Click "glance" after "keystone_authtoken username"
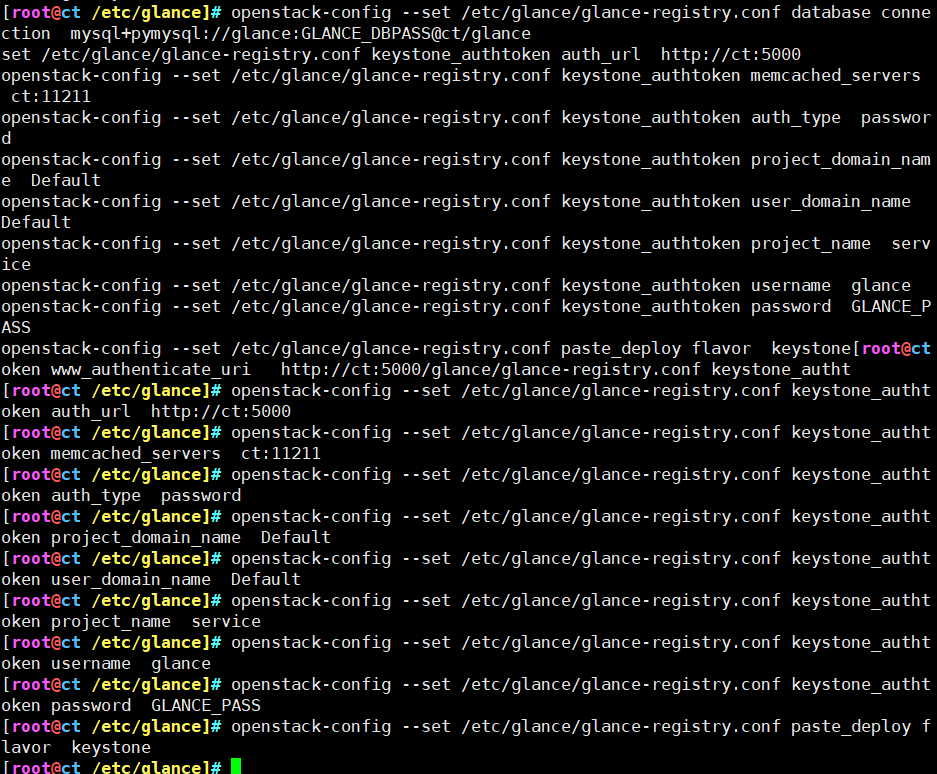This screenshot has height=774, width=937. coord(881,286)
